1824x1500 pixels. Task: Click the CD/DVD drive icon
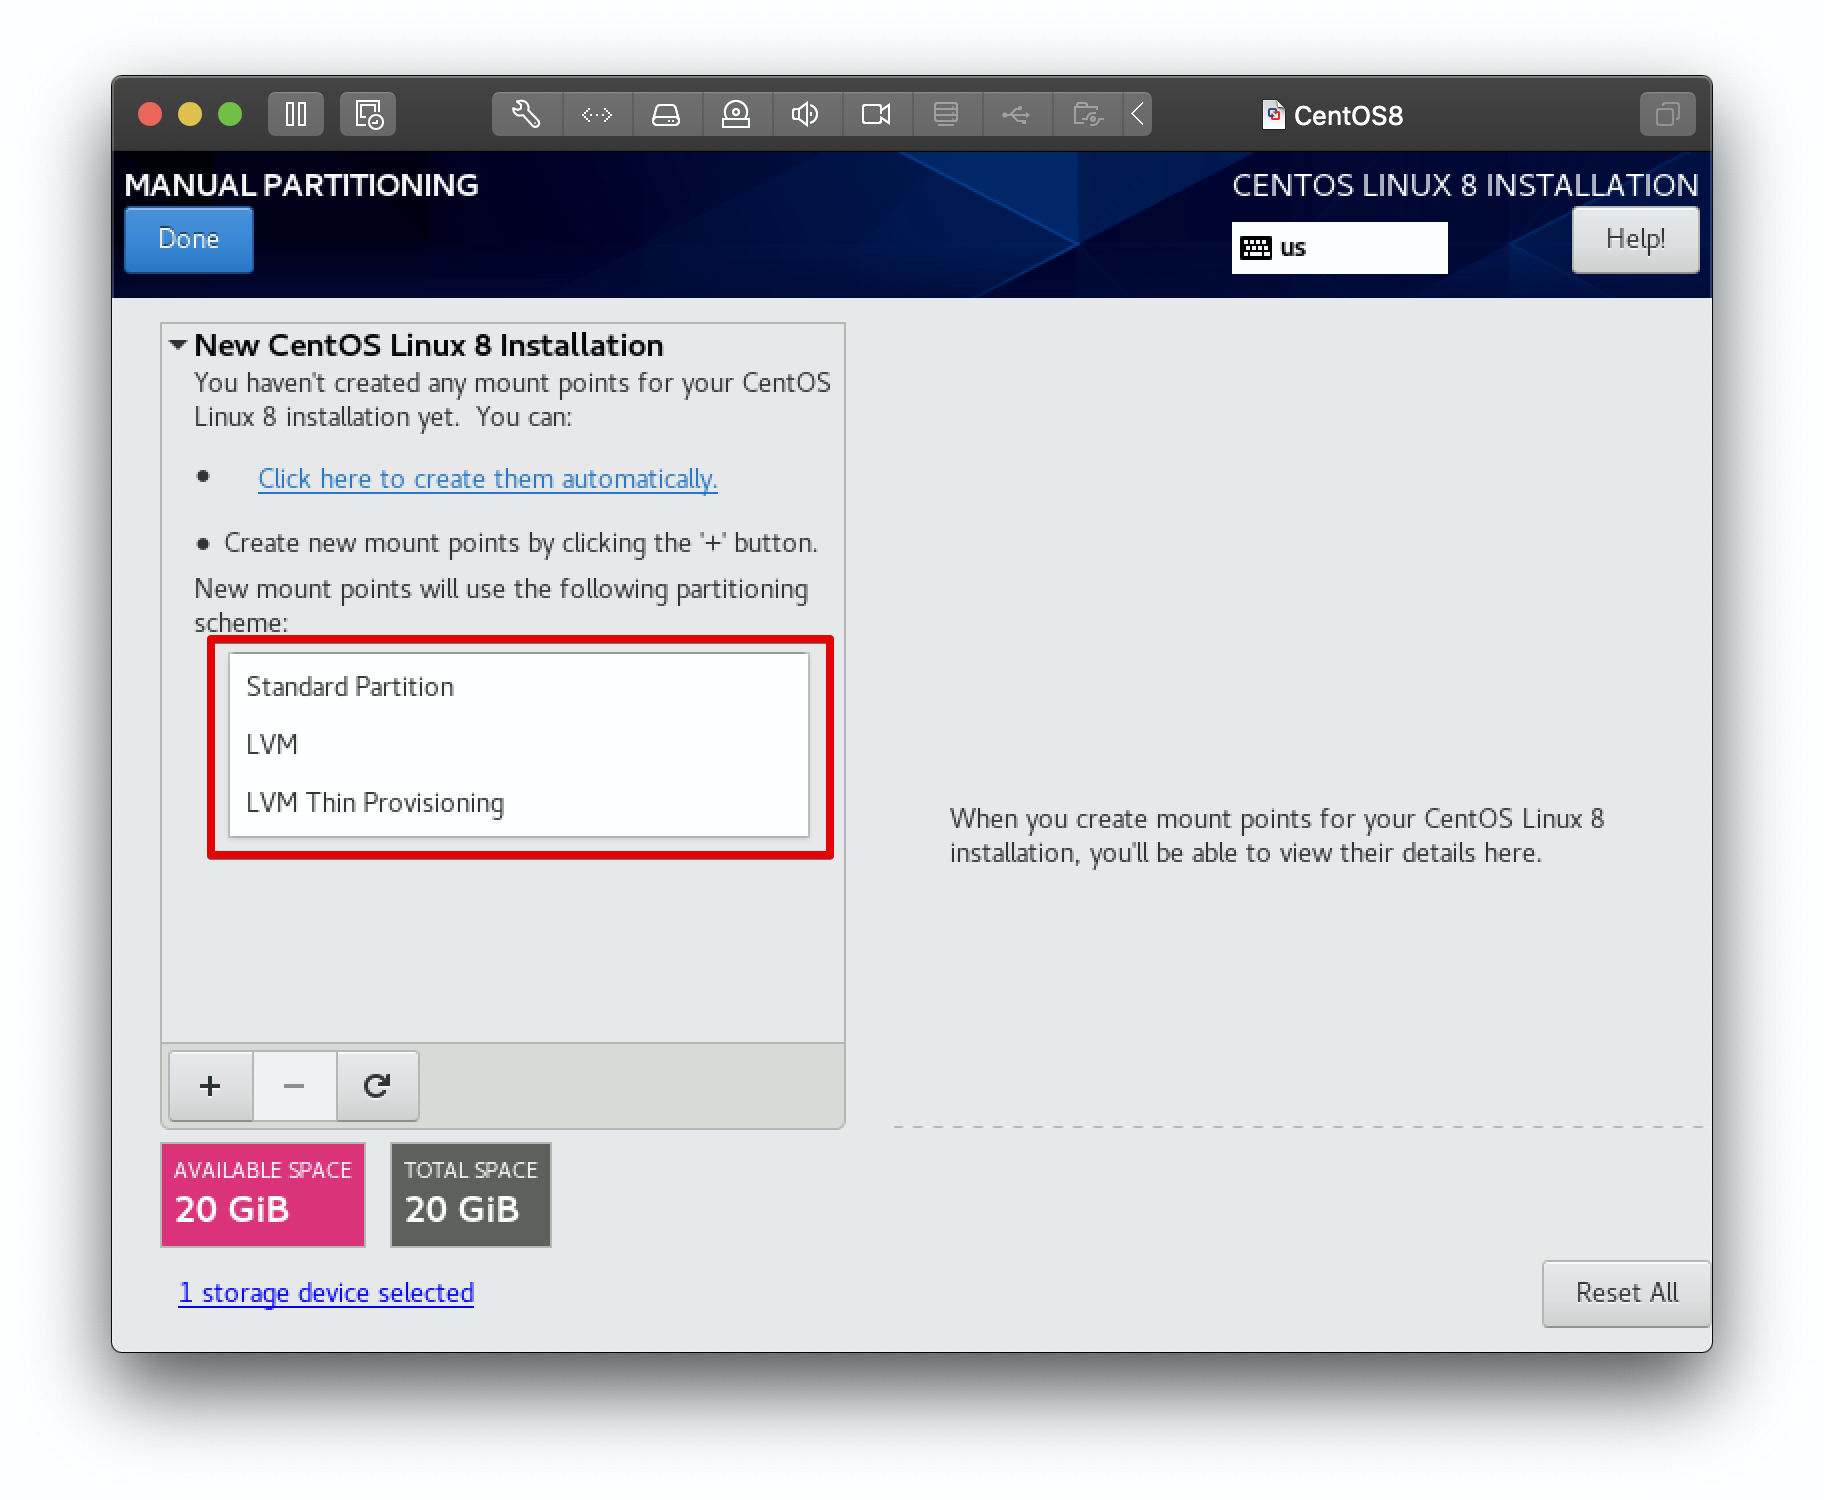(736, 114)
